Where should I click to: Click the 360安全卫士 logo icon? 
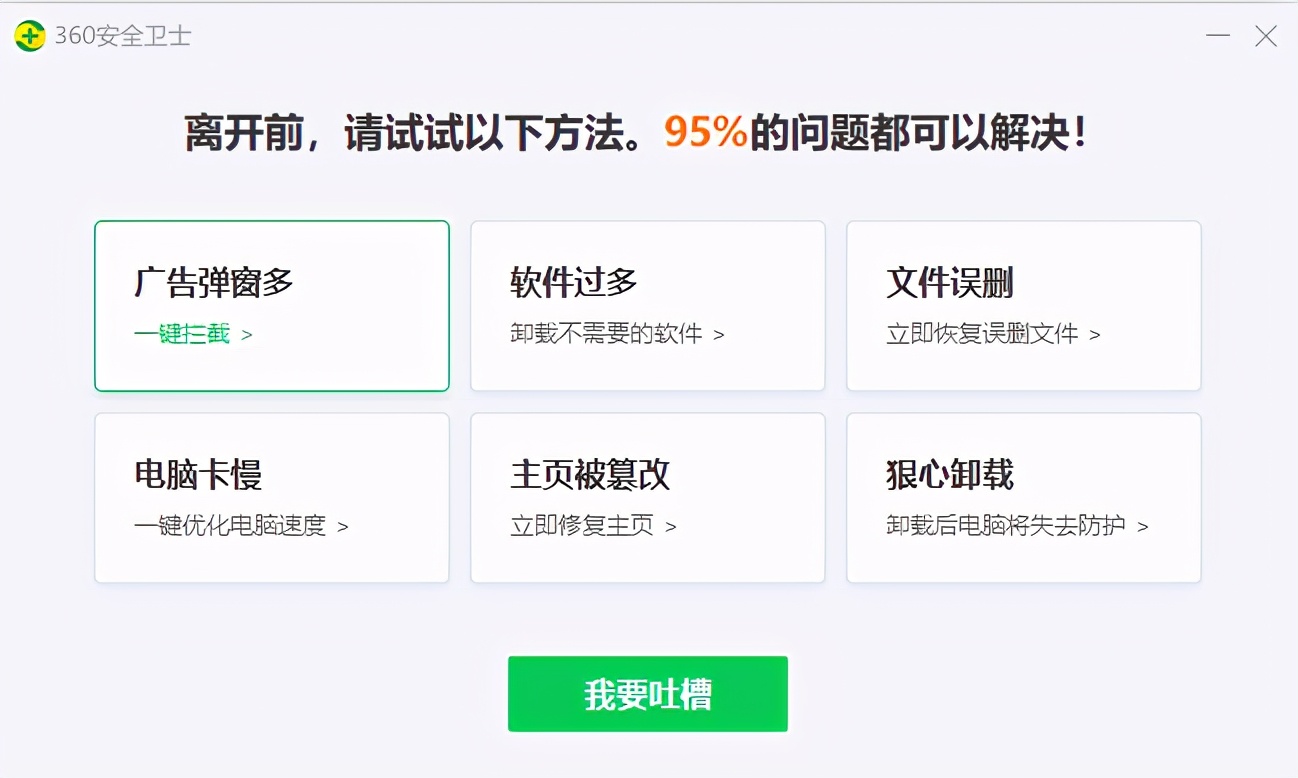30,35
